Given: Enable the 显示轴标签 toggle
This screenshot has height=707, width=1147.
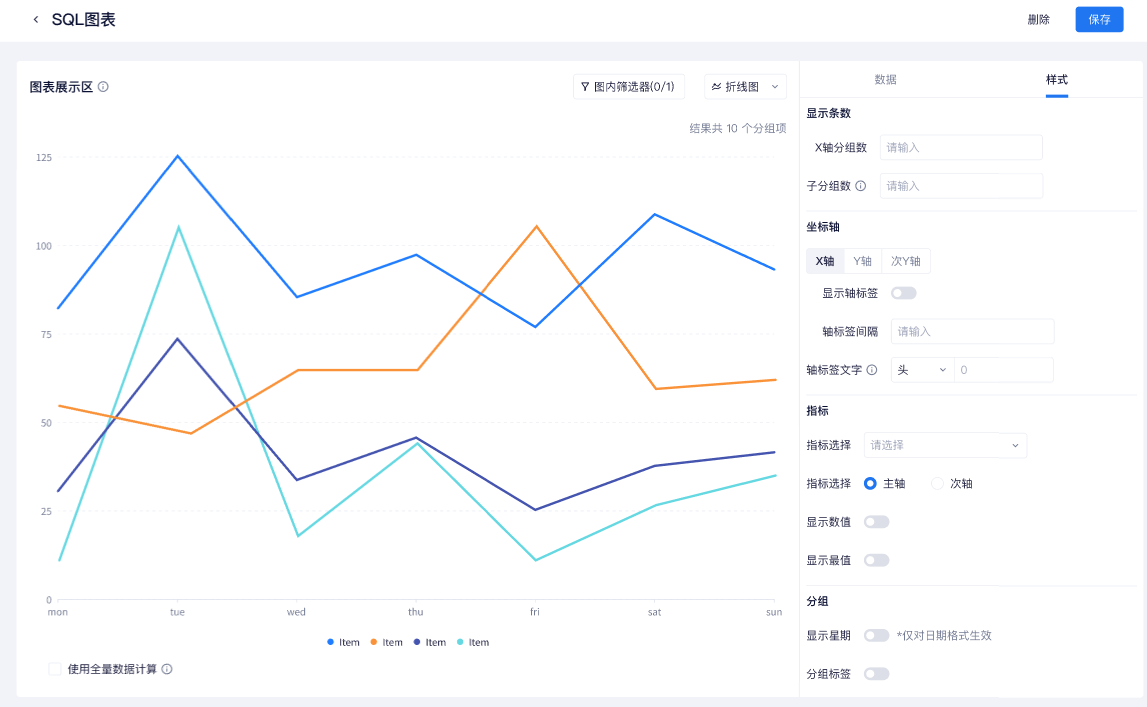Looking at the screenshot, I should point(903,292).
